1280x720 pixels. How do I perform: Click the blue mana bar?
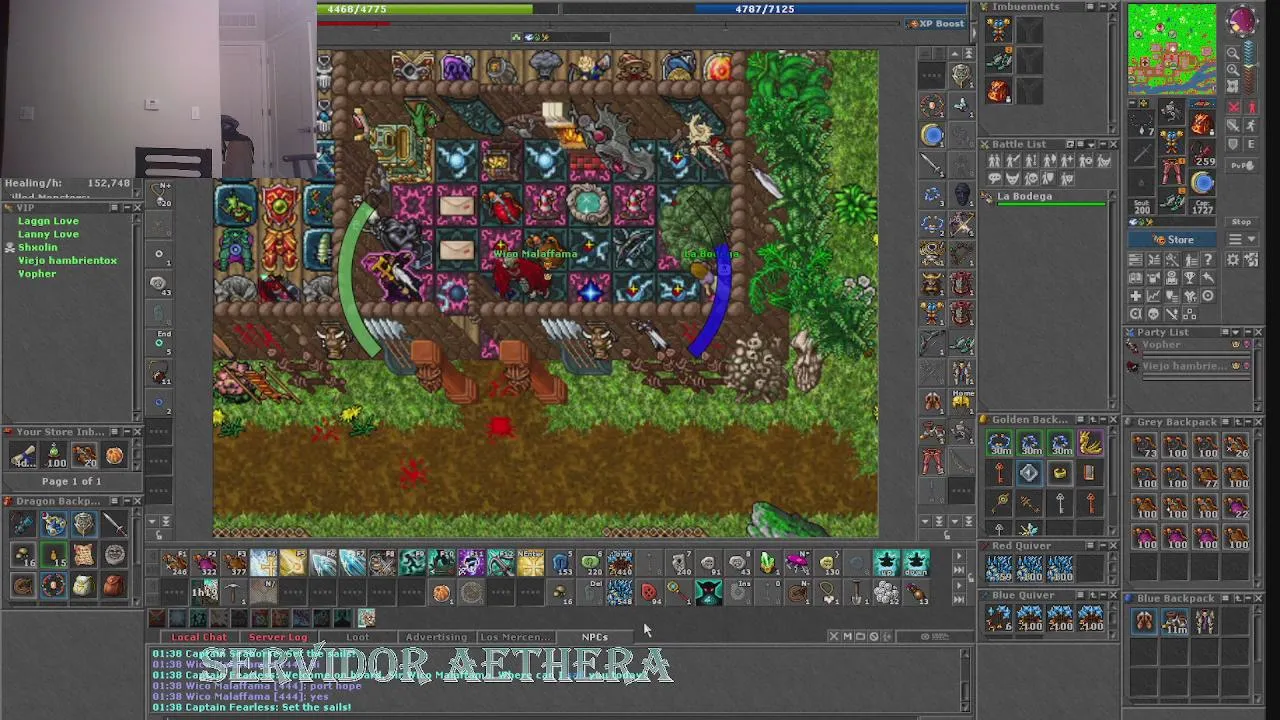pyautogui.click(x=764, y=9)
